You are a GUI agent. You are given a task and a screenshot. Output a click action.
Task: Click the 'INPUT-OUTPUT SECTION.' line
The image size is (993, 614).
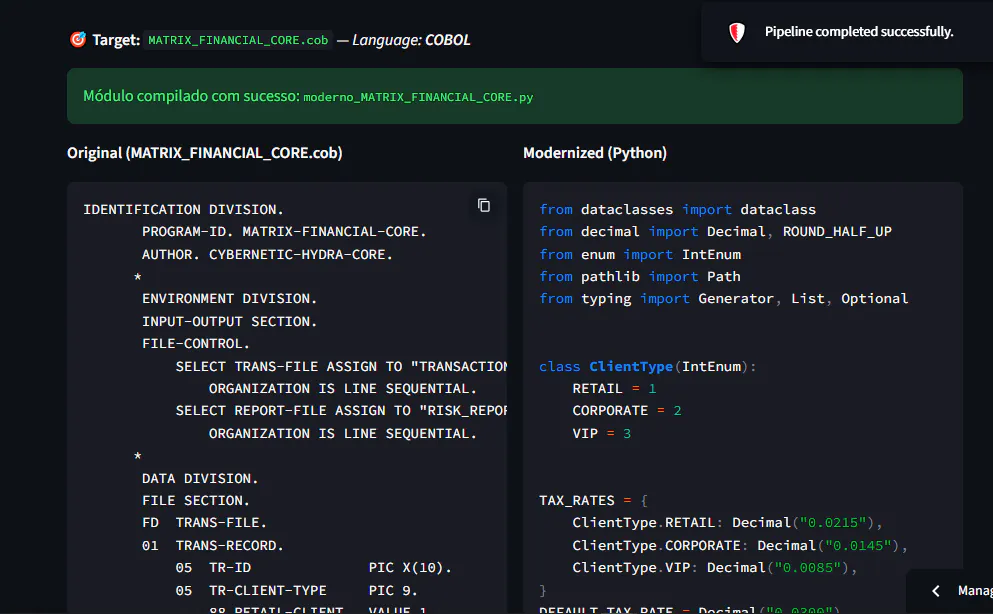[229, 322]
